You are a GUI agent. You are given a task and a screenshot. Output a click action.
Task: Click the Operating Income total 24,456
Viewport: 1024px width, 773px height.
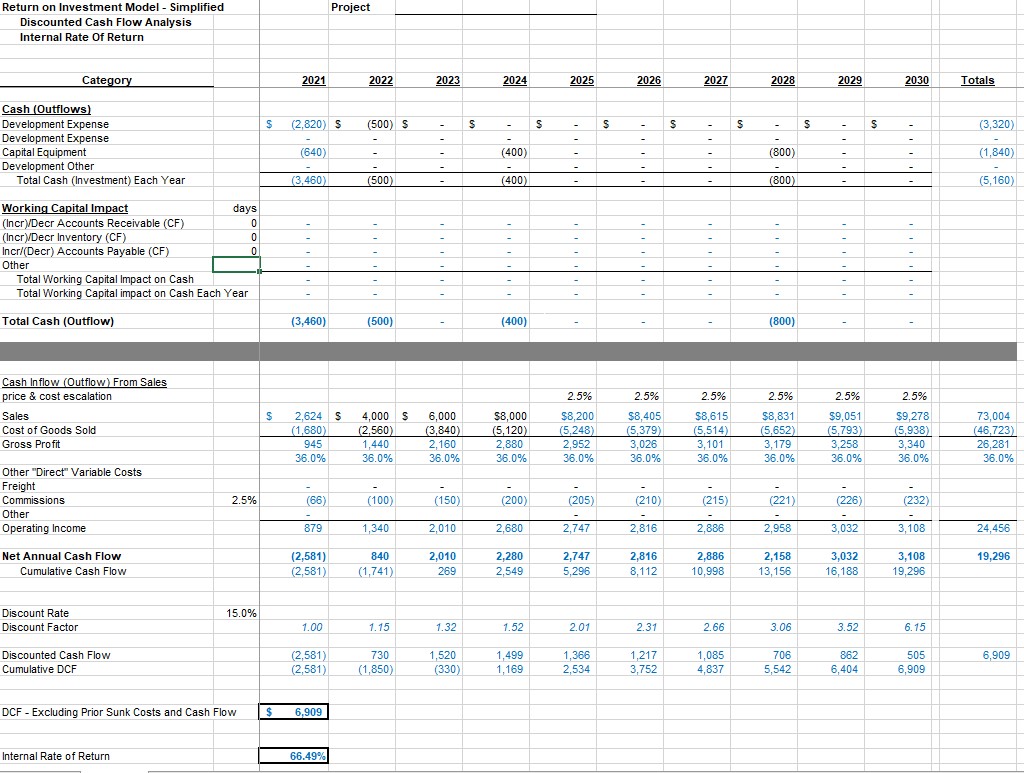[994, 528]
